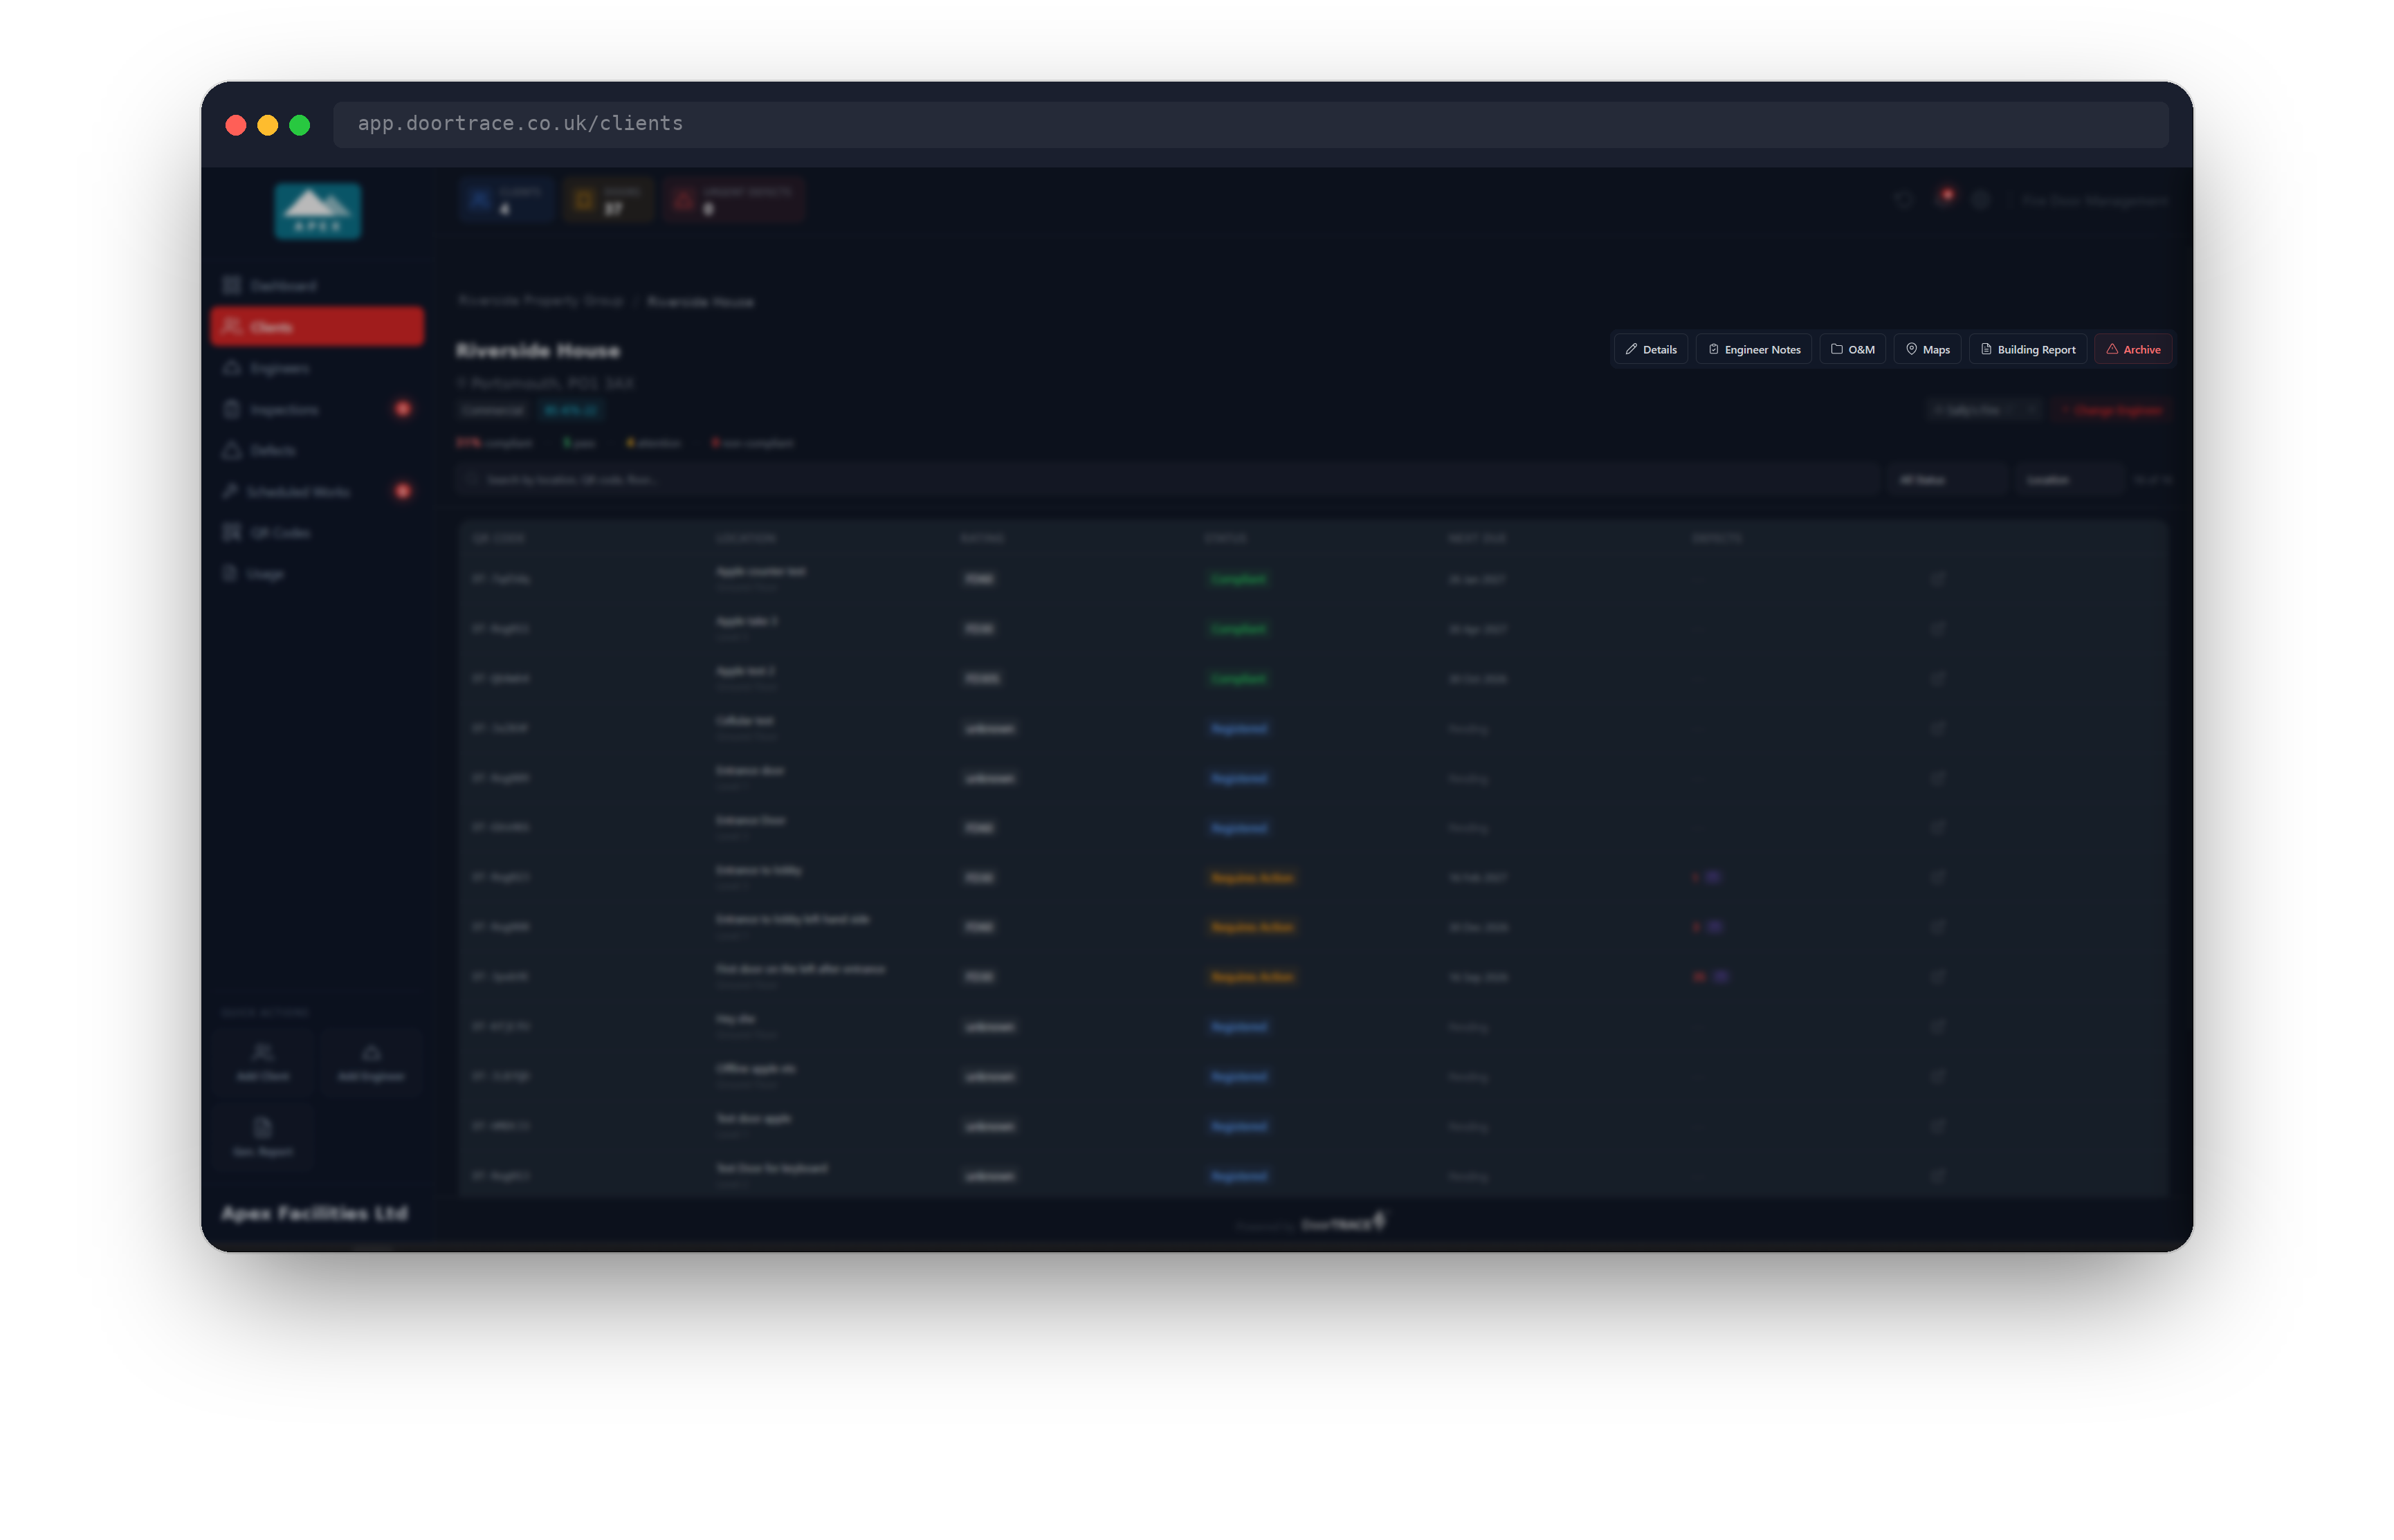
Task: Click the door search field
Action: [1167, 480]
